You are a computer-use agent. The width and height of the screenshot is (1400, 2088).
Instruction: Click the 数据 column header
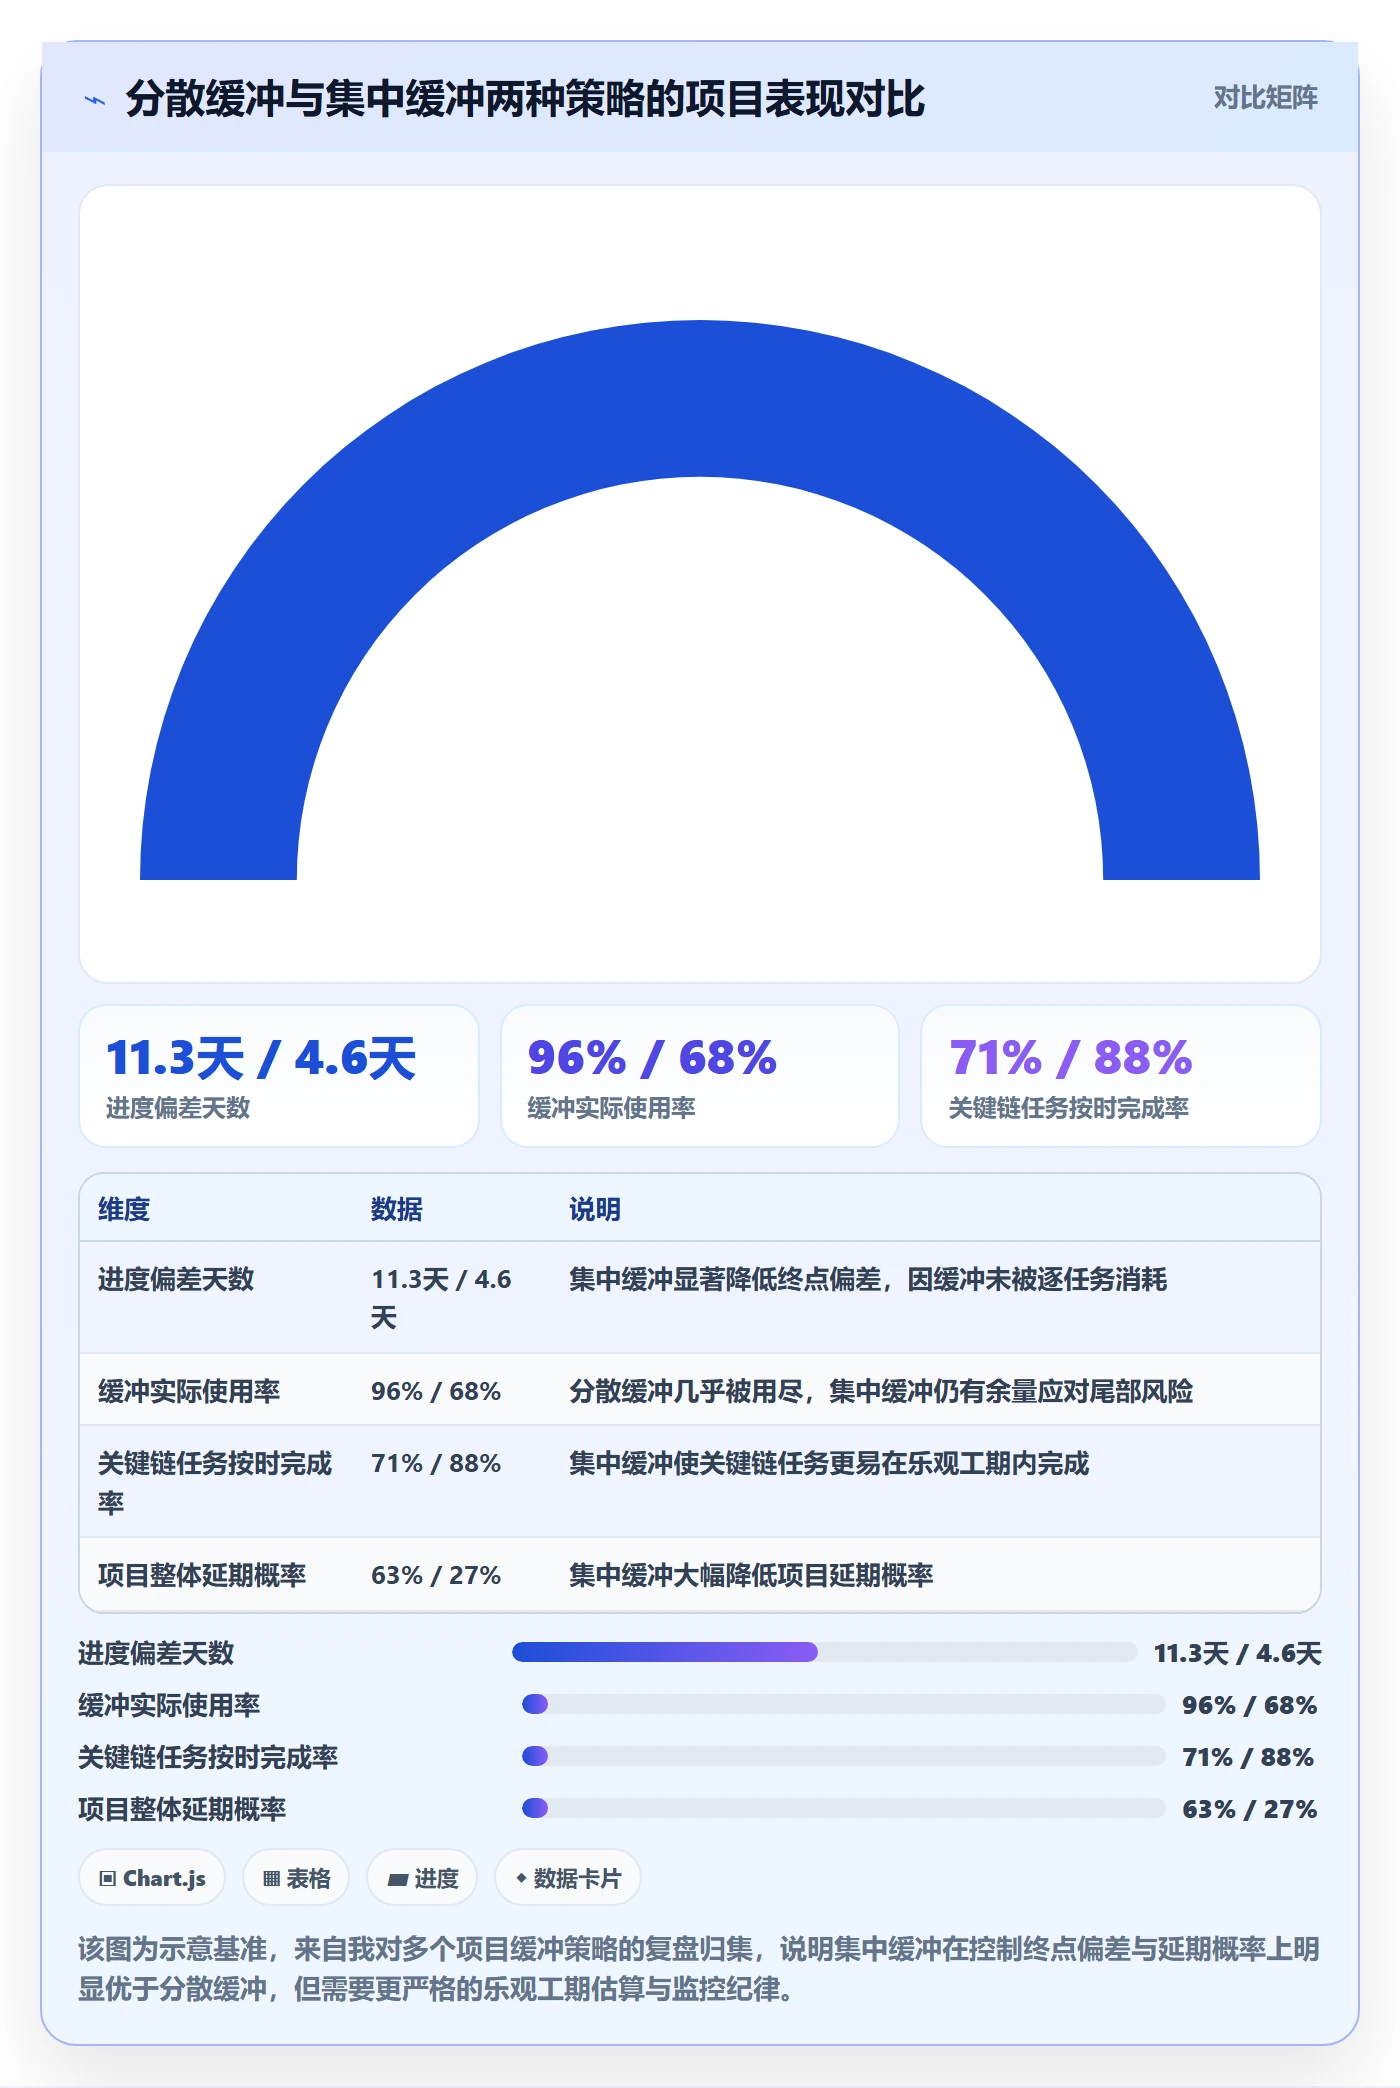(397, 1209)
